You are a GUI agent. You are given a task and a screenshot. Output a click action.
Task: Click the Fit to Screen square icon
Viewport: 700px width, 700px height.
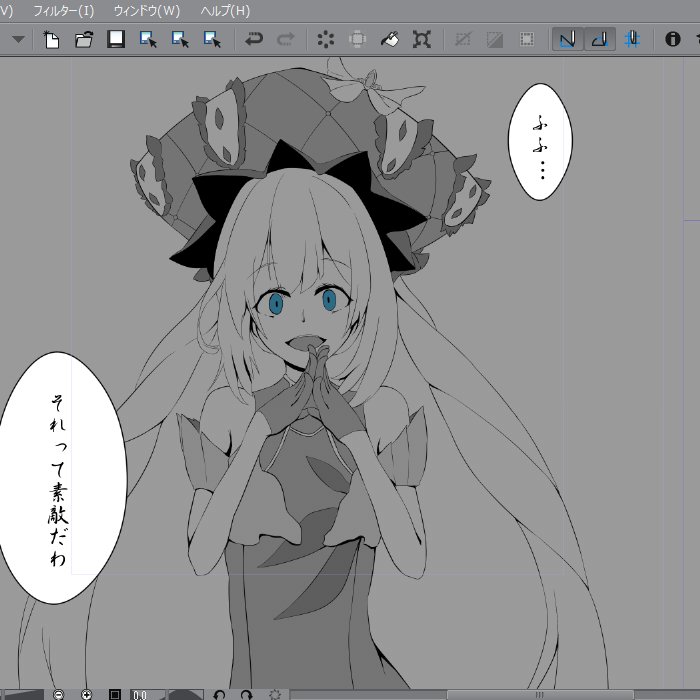point(115,695)
